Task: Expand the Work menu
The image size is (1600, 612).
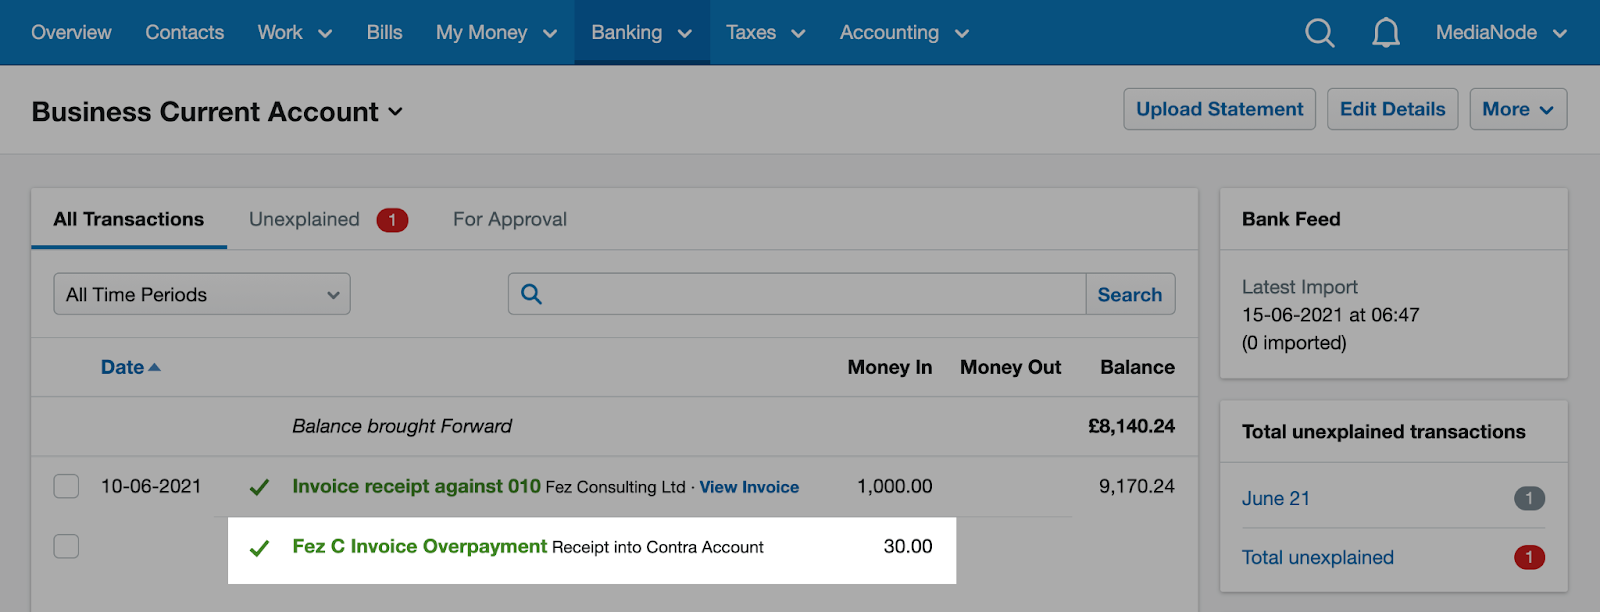Action: pos(295,33)
